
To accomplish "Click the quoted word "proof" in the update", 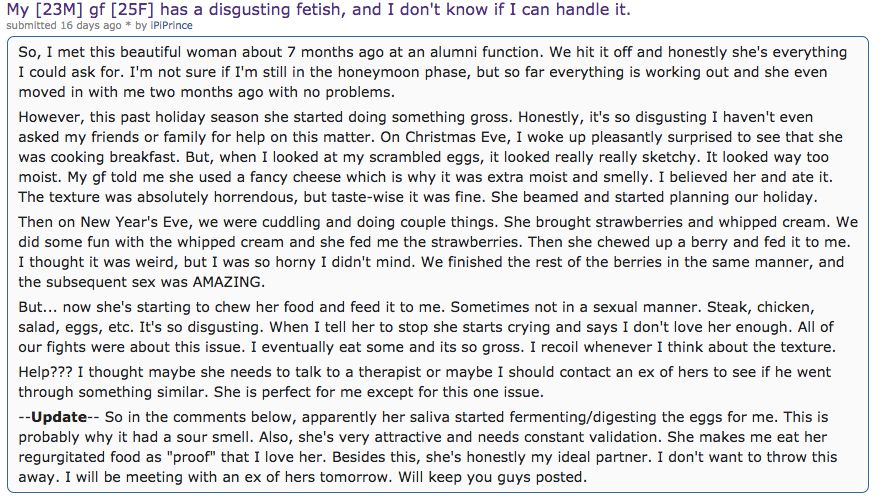I will click(x=191, y=456).
